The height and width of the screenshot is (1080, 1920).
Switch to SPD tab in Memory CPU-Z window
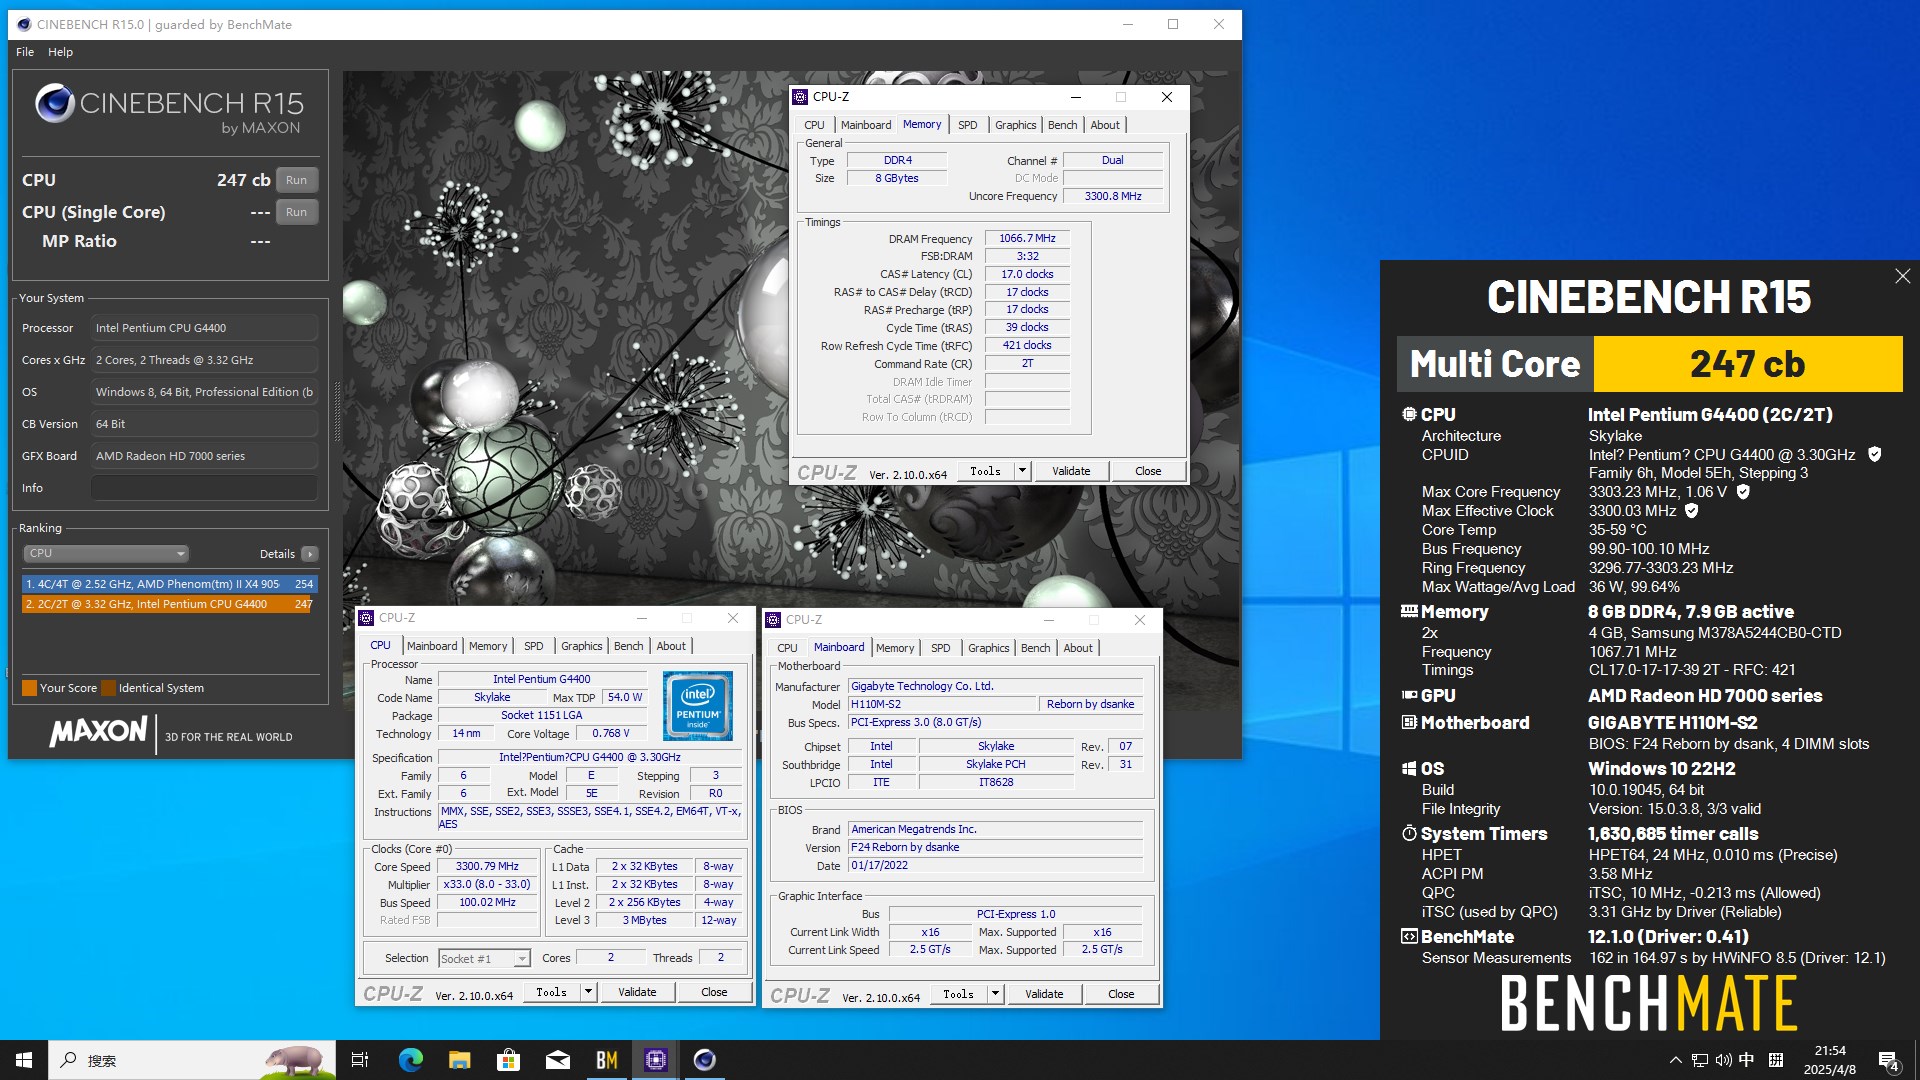[x=967, y=125]
